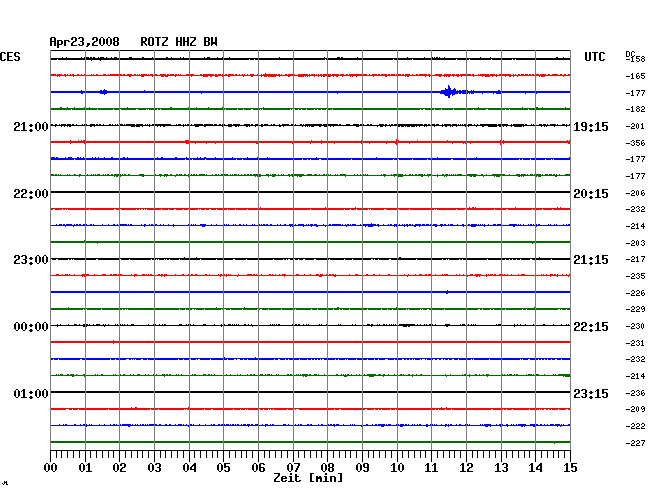Click minute tick label 08
650x494 pixels.
pyautogui.click(x=327, y=468)
